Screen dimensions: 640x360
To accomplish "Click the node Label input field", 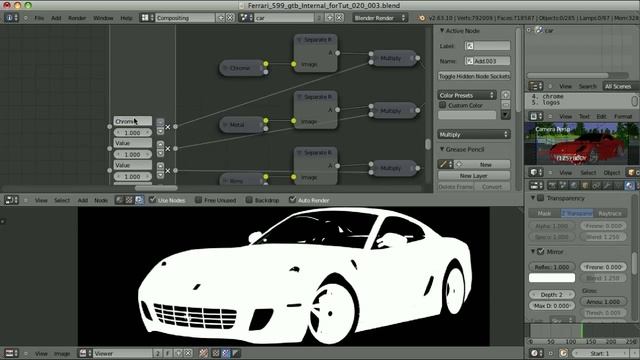I will tap(487, 46).
